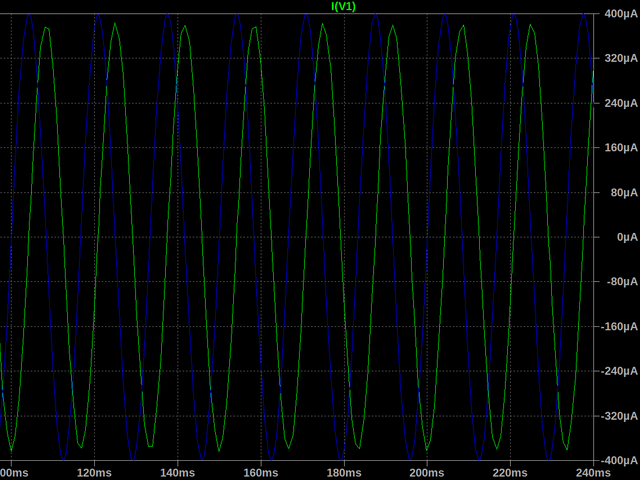
Task: Click the leftmost partially visible time label
Action: point(14,472)
